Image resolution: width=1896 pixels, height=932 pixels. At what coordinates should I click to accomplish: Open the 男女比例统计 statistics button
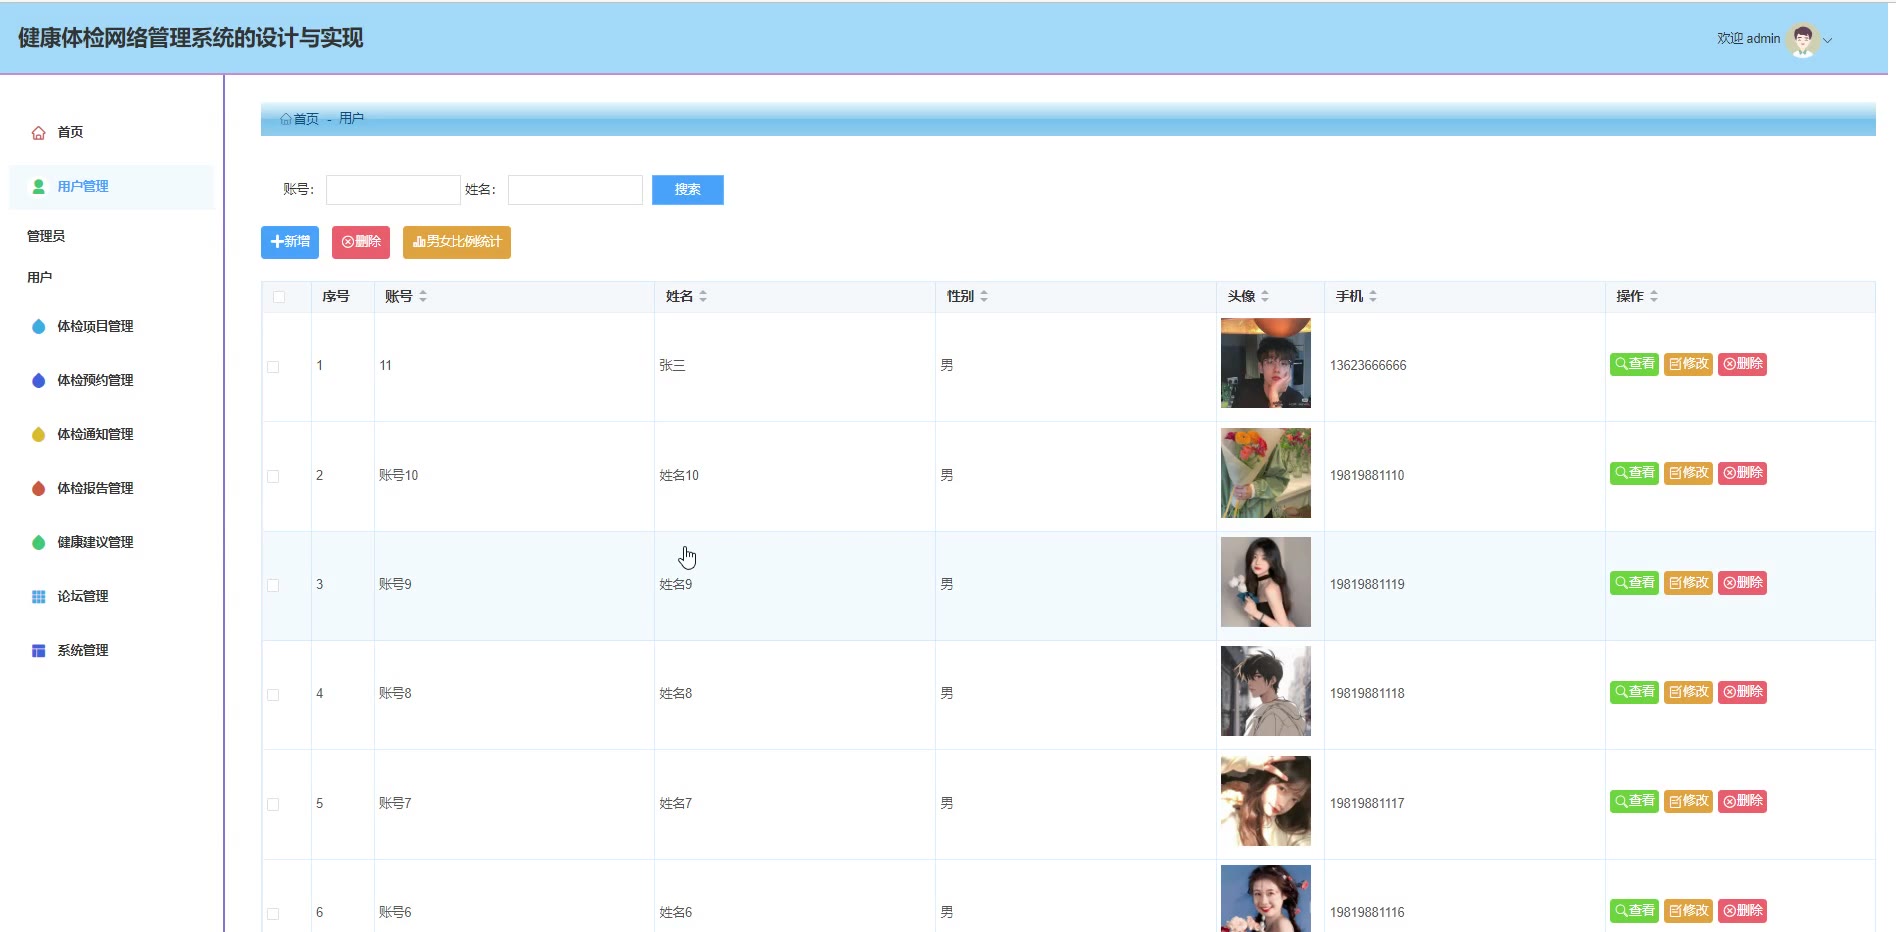456,242
